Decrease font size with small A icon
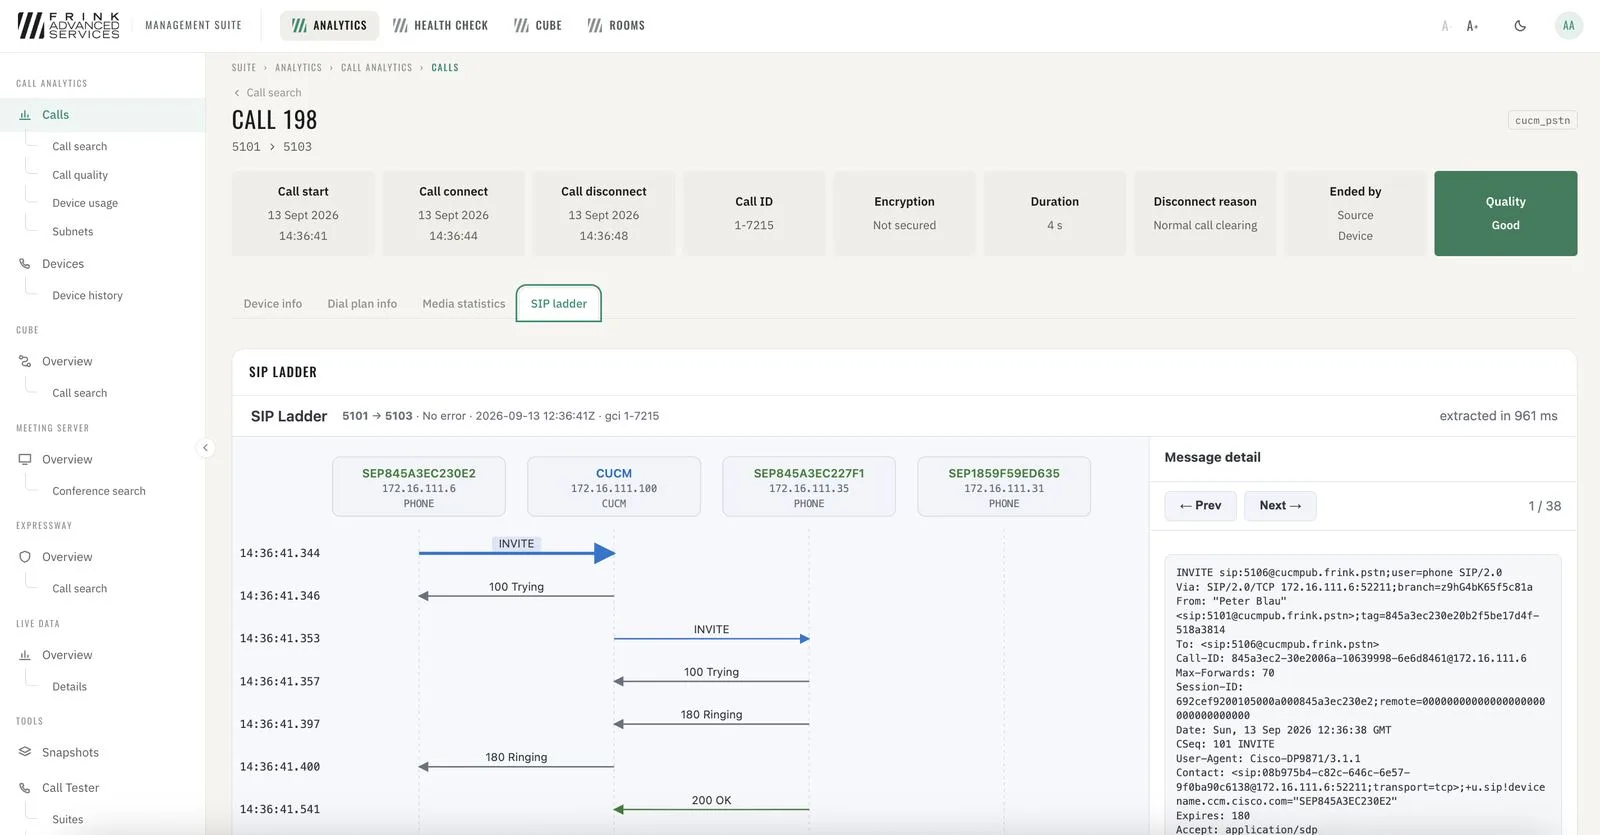1600x835 pixels. tap(1445, 26)
